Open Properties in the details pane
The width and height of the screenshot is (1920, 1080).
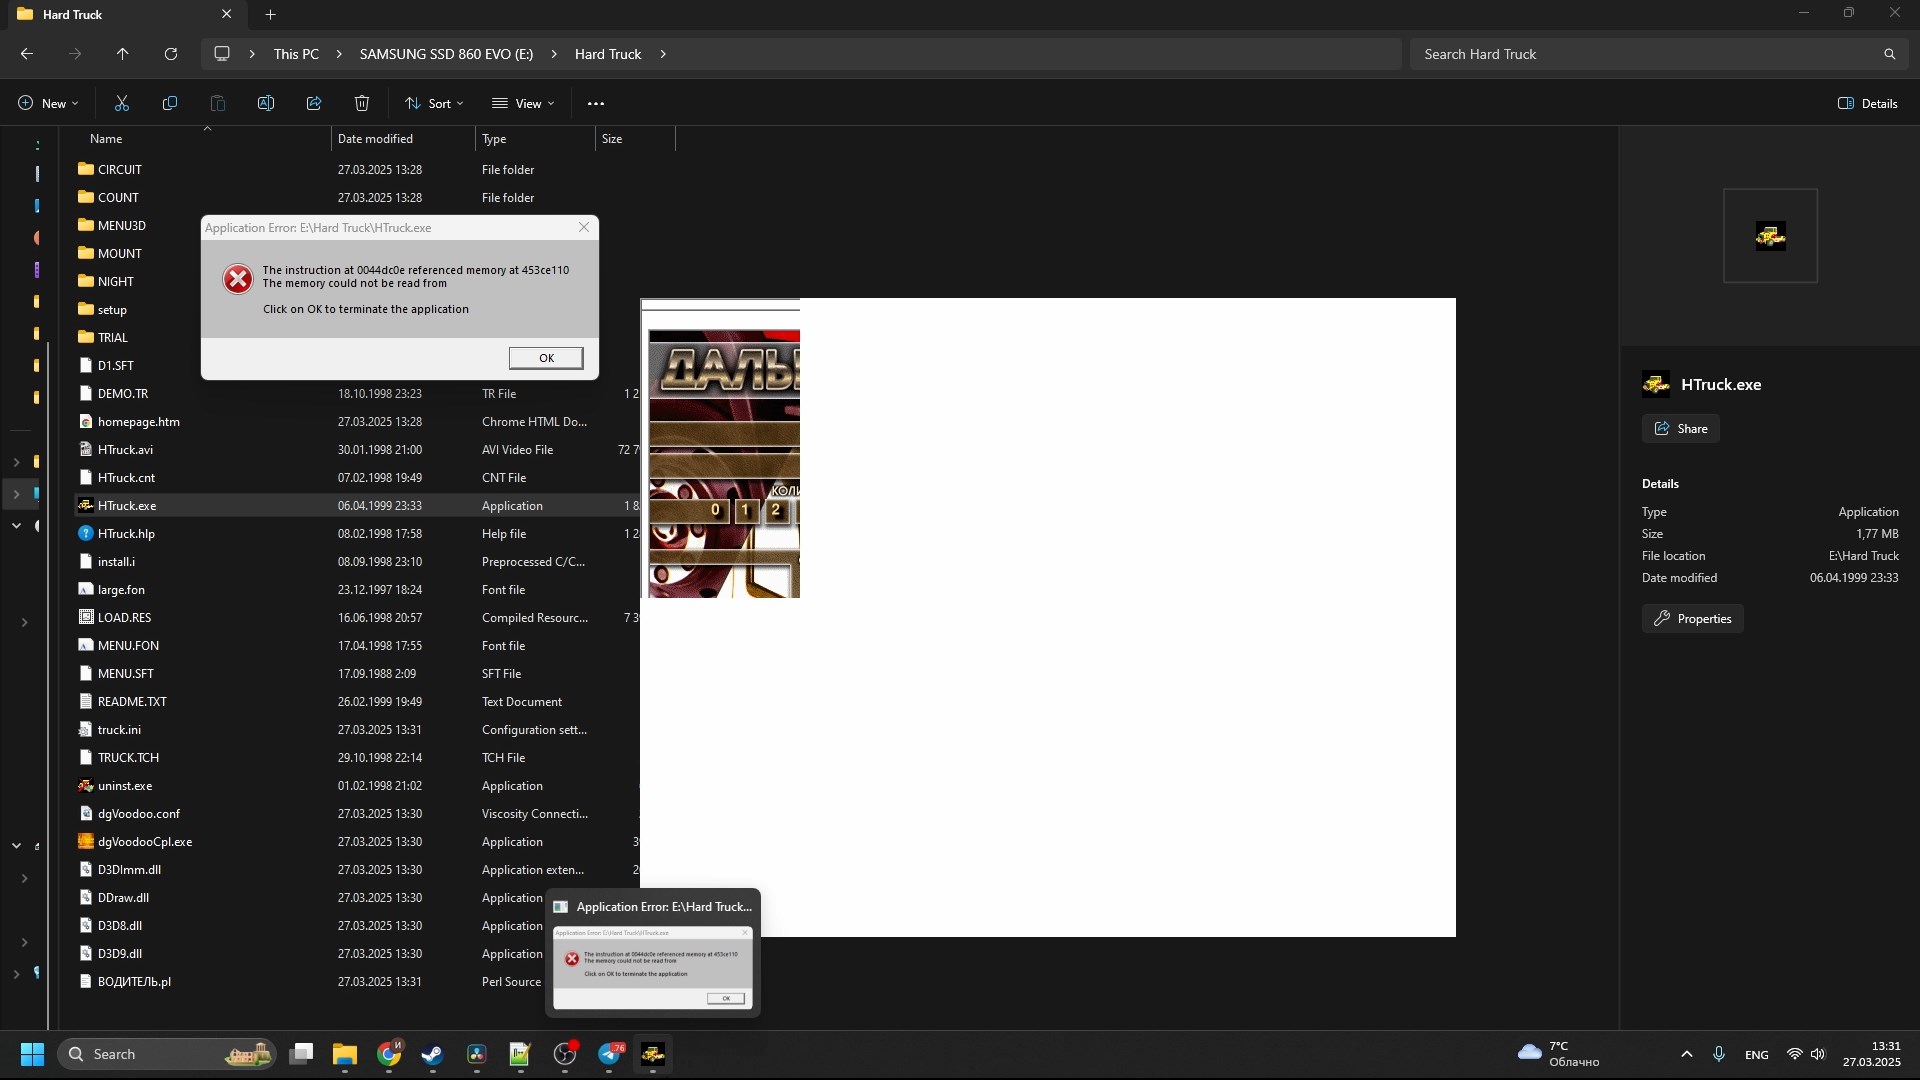(1693, 619)
